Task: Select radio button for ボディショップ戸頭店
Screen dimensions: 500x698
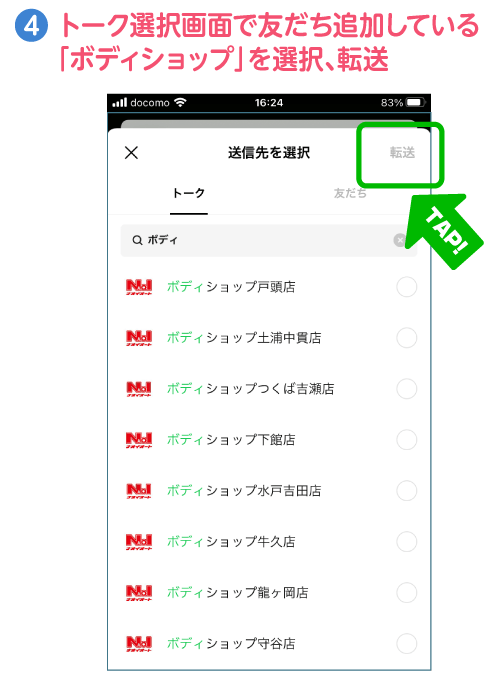Action: (x=407, y=287)
